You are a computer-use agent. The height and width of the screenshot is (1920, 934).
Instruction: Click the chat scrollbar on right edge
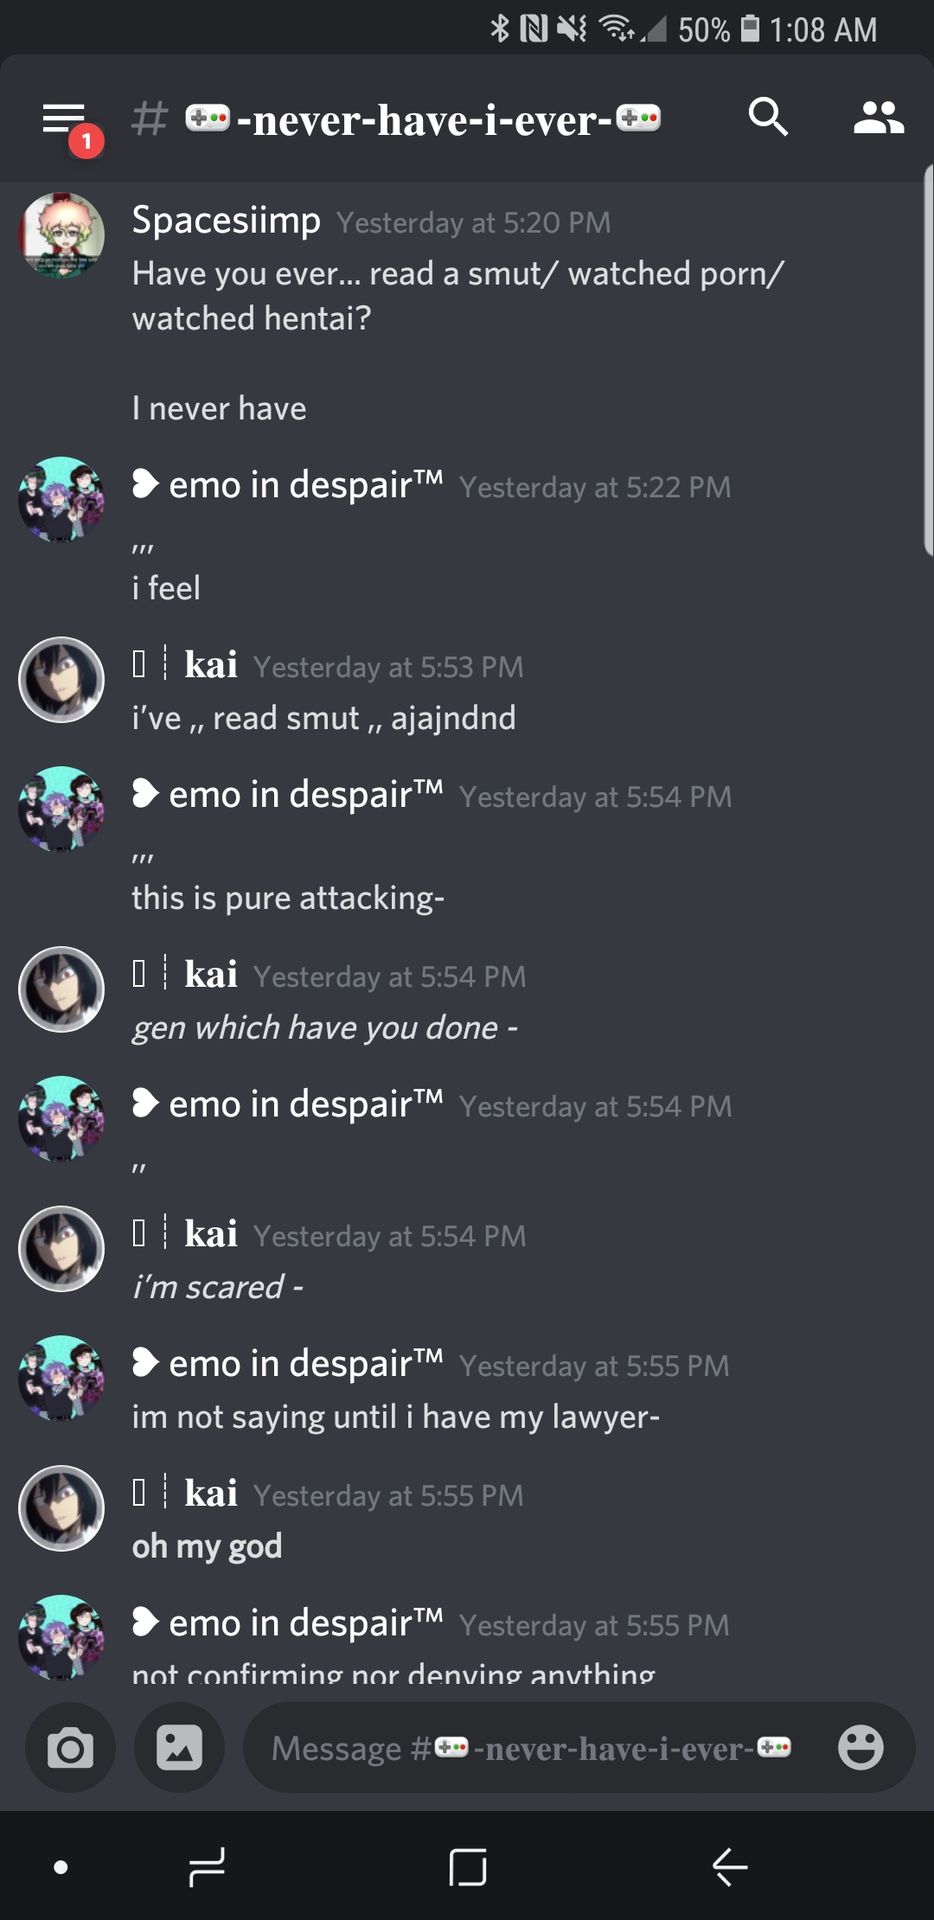click(928, 360)
